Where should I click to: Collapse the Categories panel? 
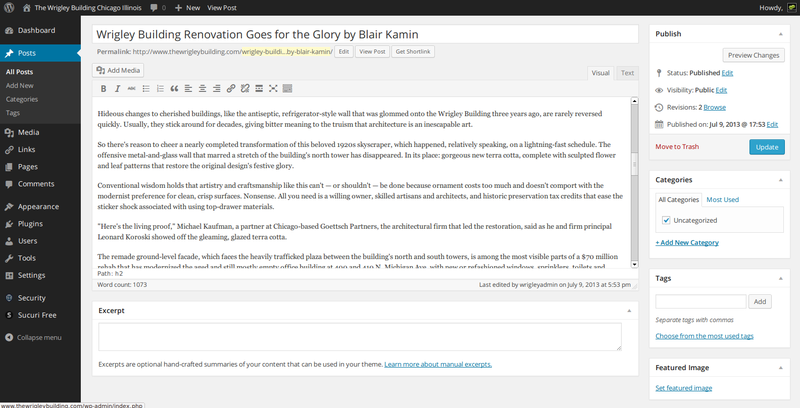[781, 180]
